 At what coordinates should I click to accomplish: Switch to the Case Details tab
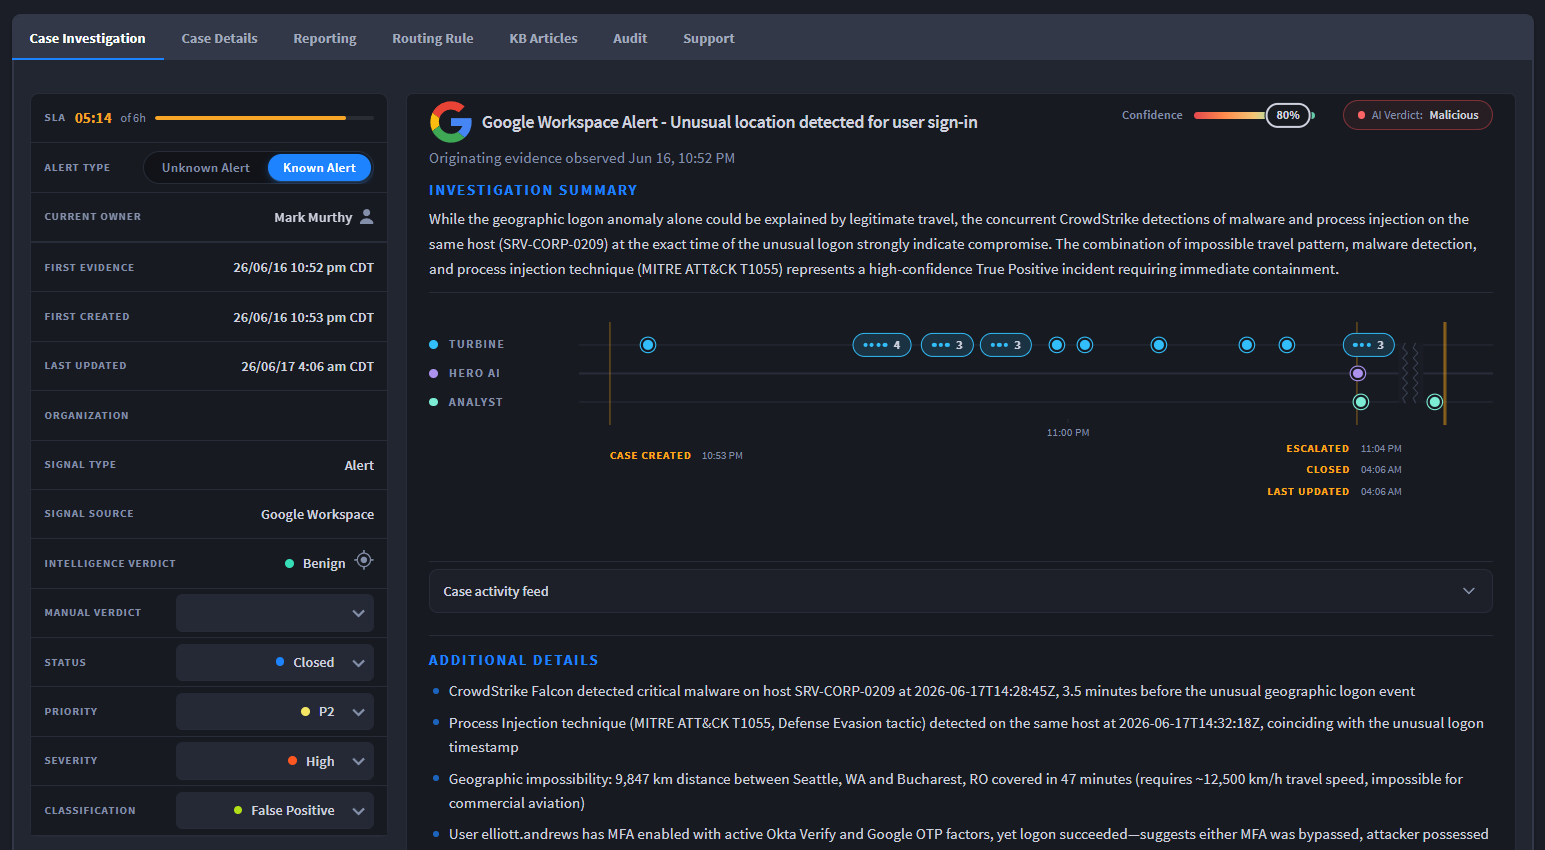tap(219, 38)
